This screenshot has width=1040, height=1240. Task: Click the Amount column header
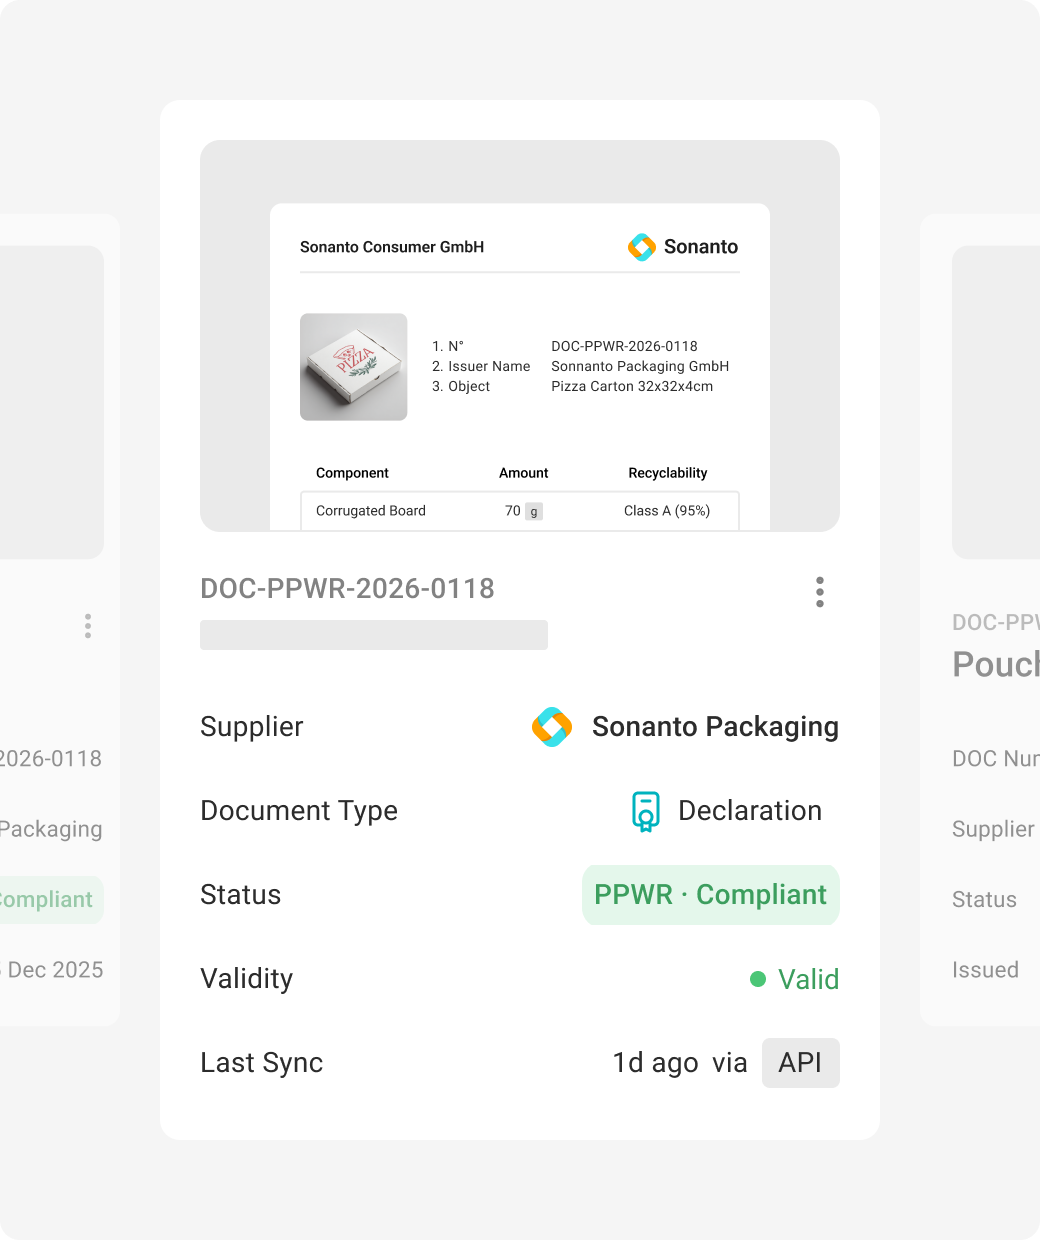point(523,473)
